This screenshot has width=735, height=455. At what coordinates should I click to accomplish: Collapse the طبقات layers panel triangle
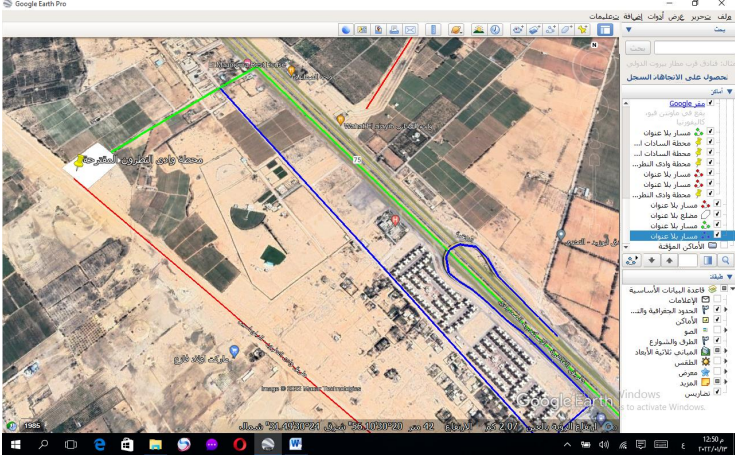[729, 276]
